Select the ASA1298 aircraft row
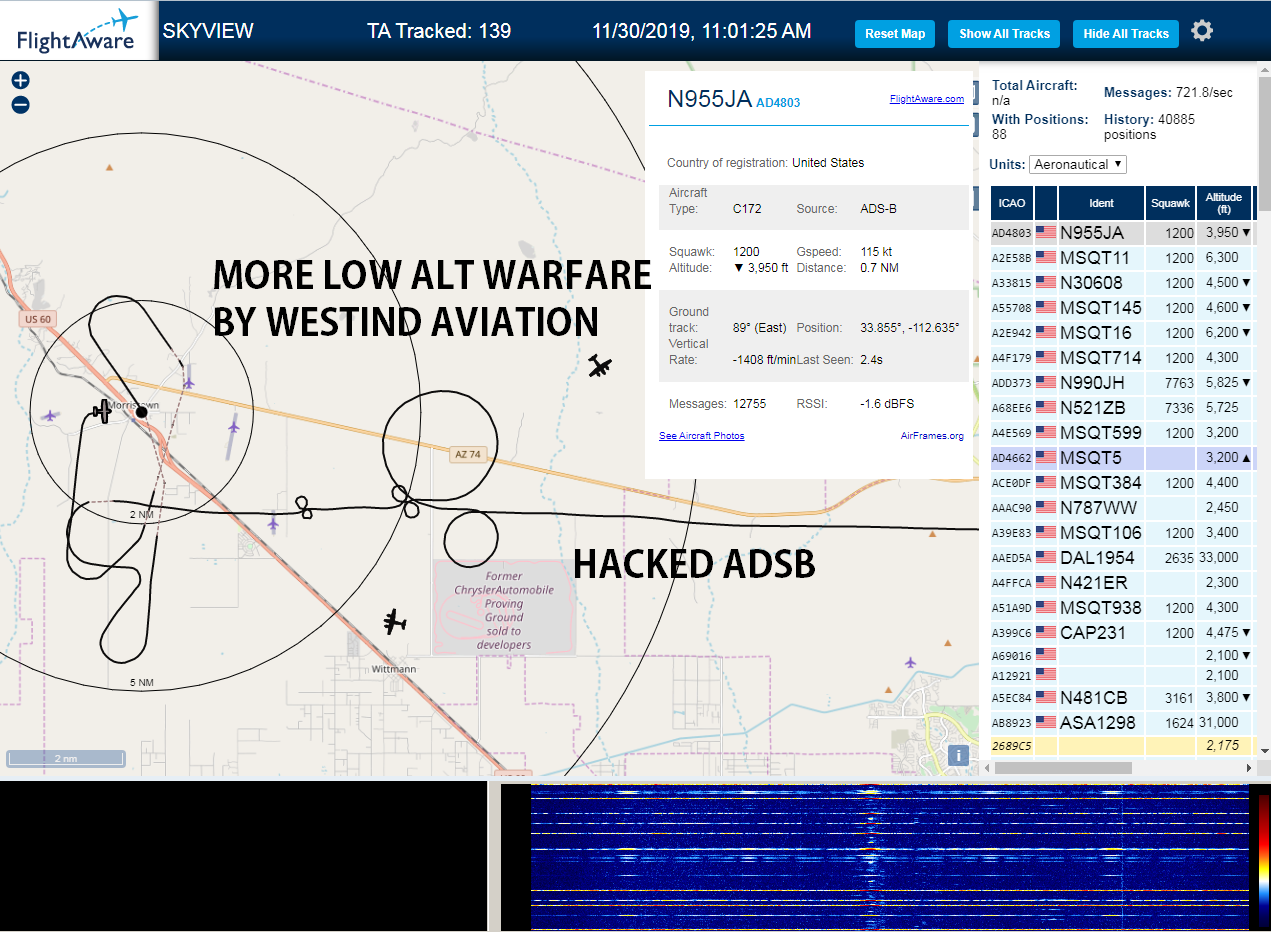 (1121, 722)
